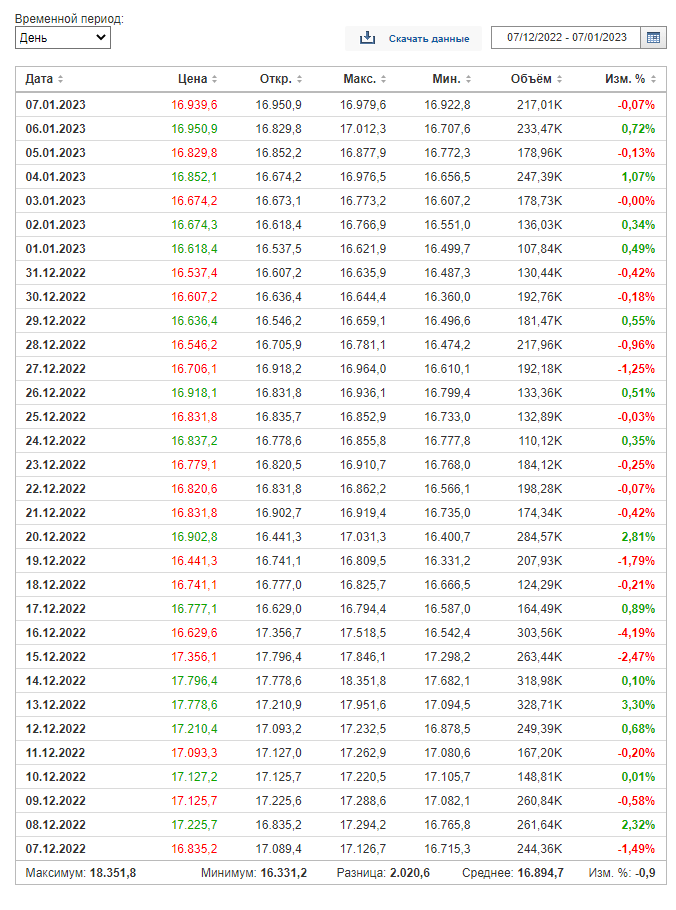Sort by Объём column arrows
Screen dimensions: 676x910
[559, 80]
